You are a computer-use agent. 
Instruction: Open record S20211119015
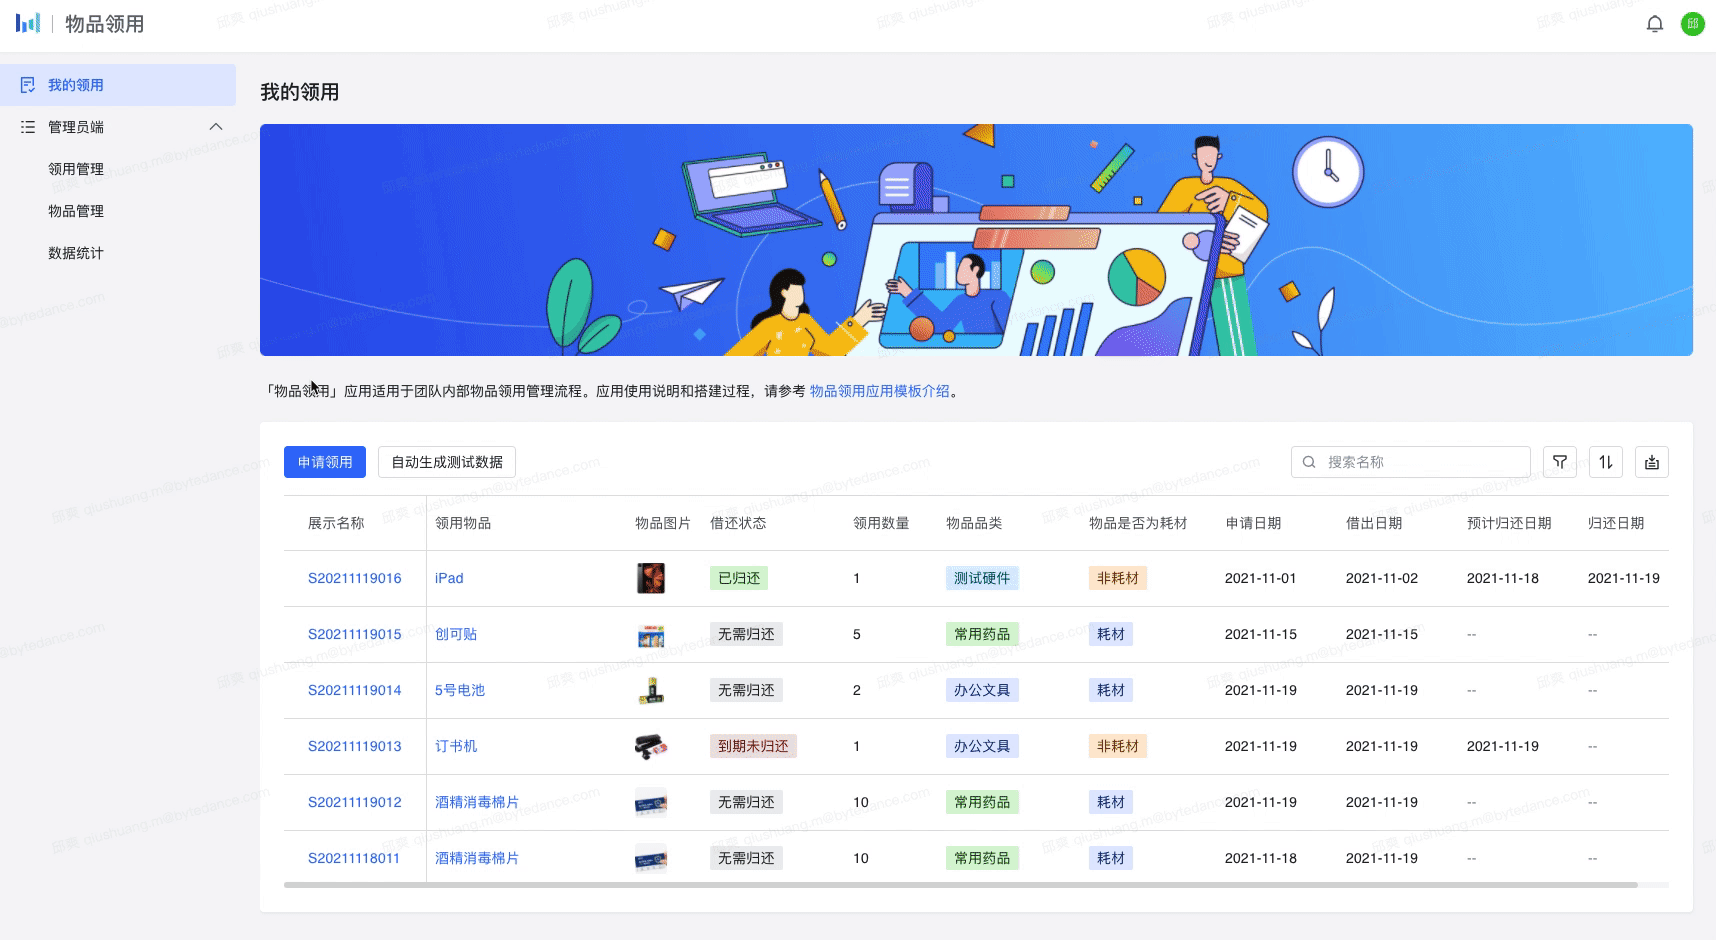[x=354, y=634]
